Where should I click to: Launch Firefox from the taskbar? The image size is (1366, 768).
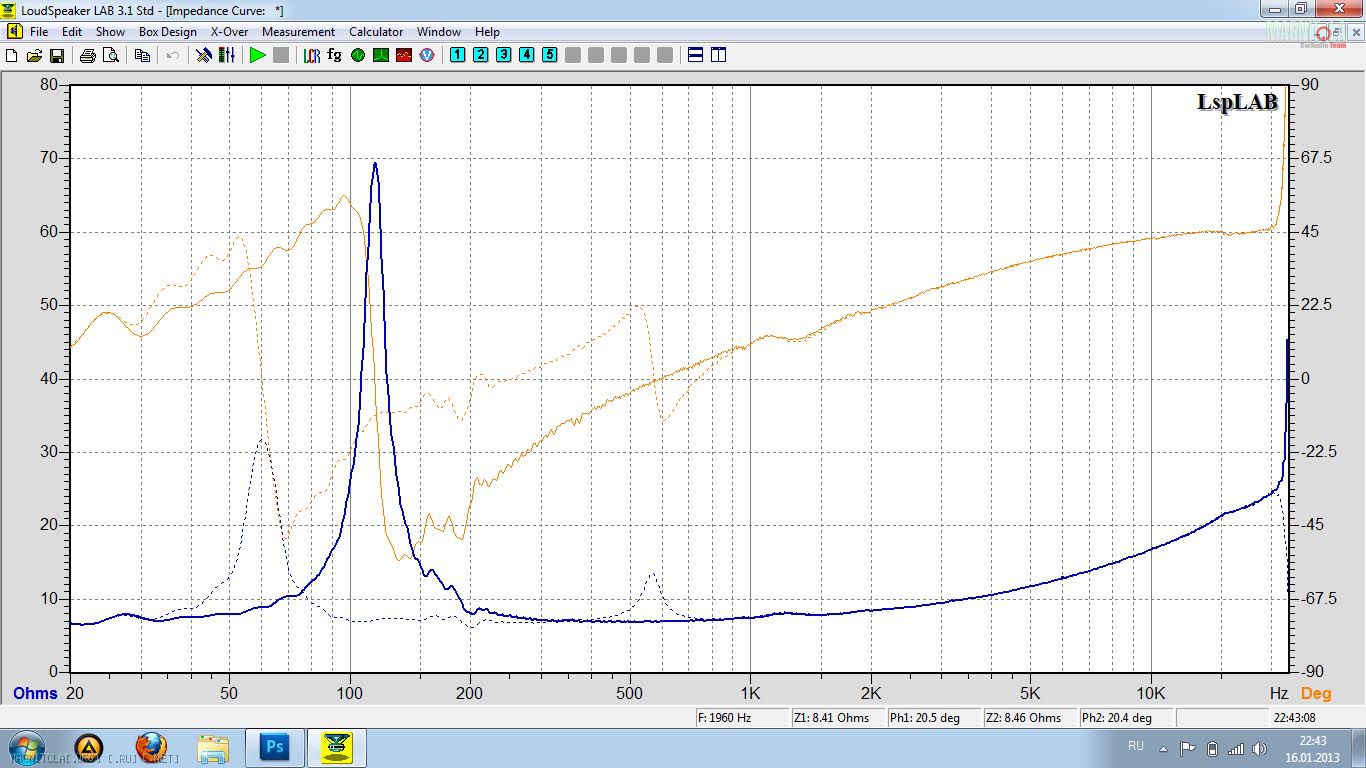[151, 748]
